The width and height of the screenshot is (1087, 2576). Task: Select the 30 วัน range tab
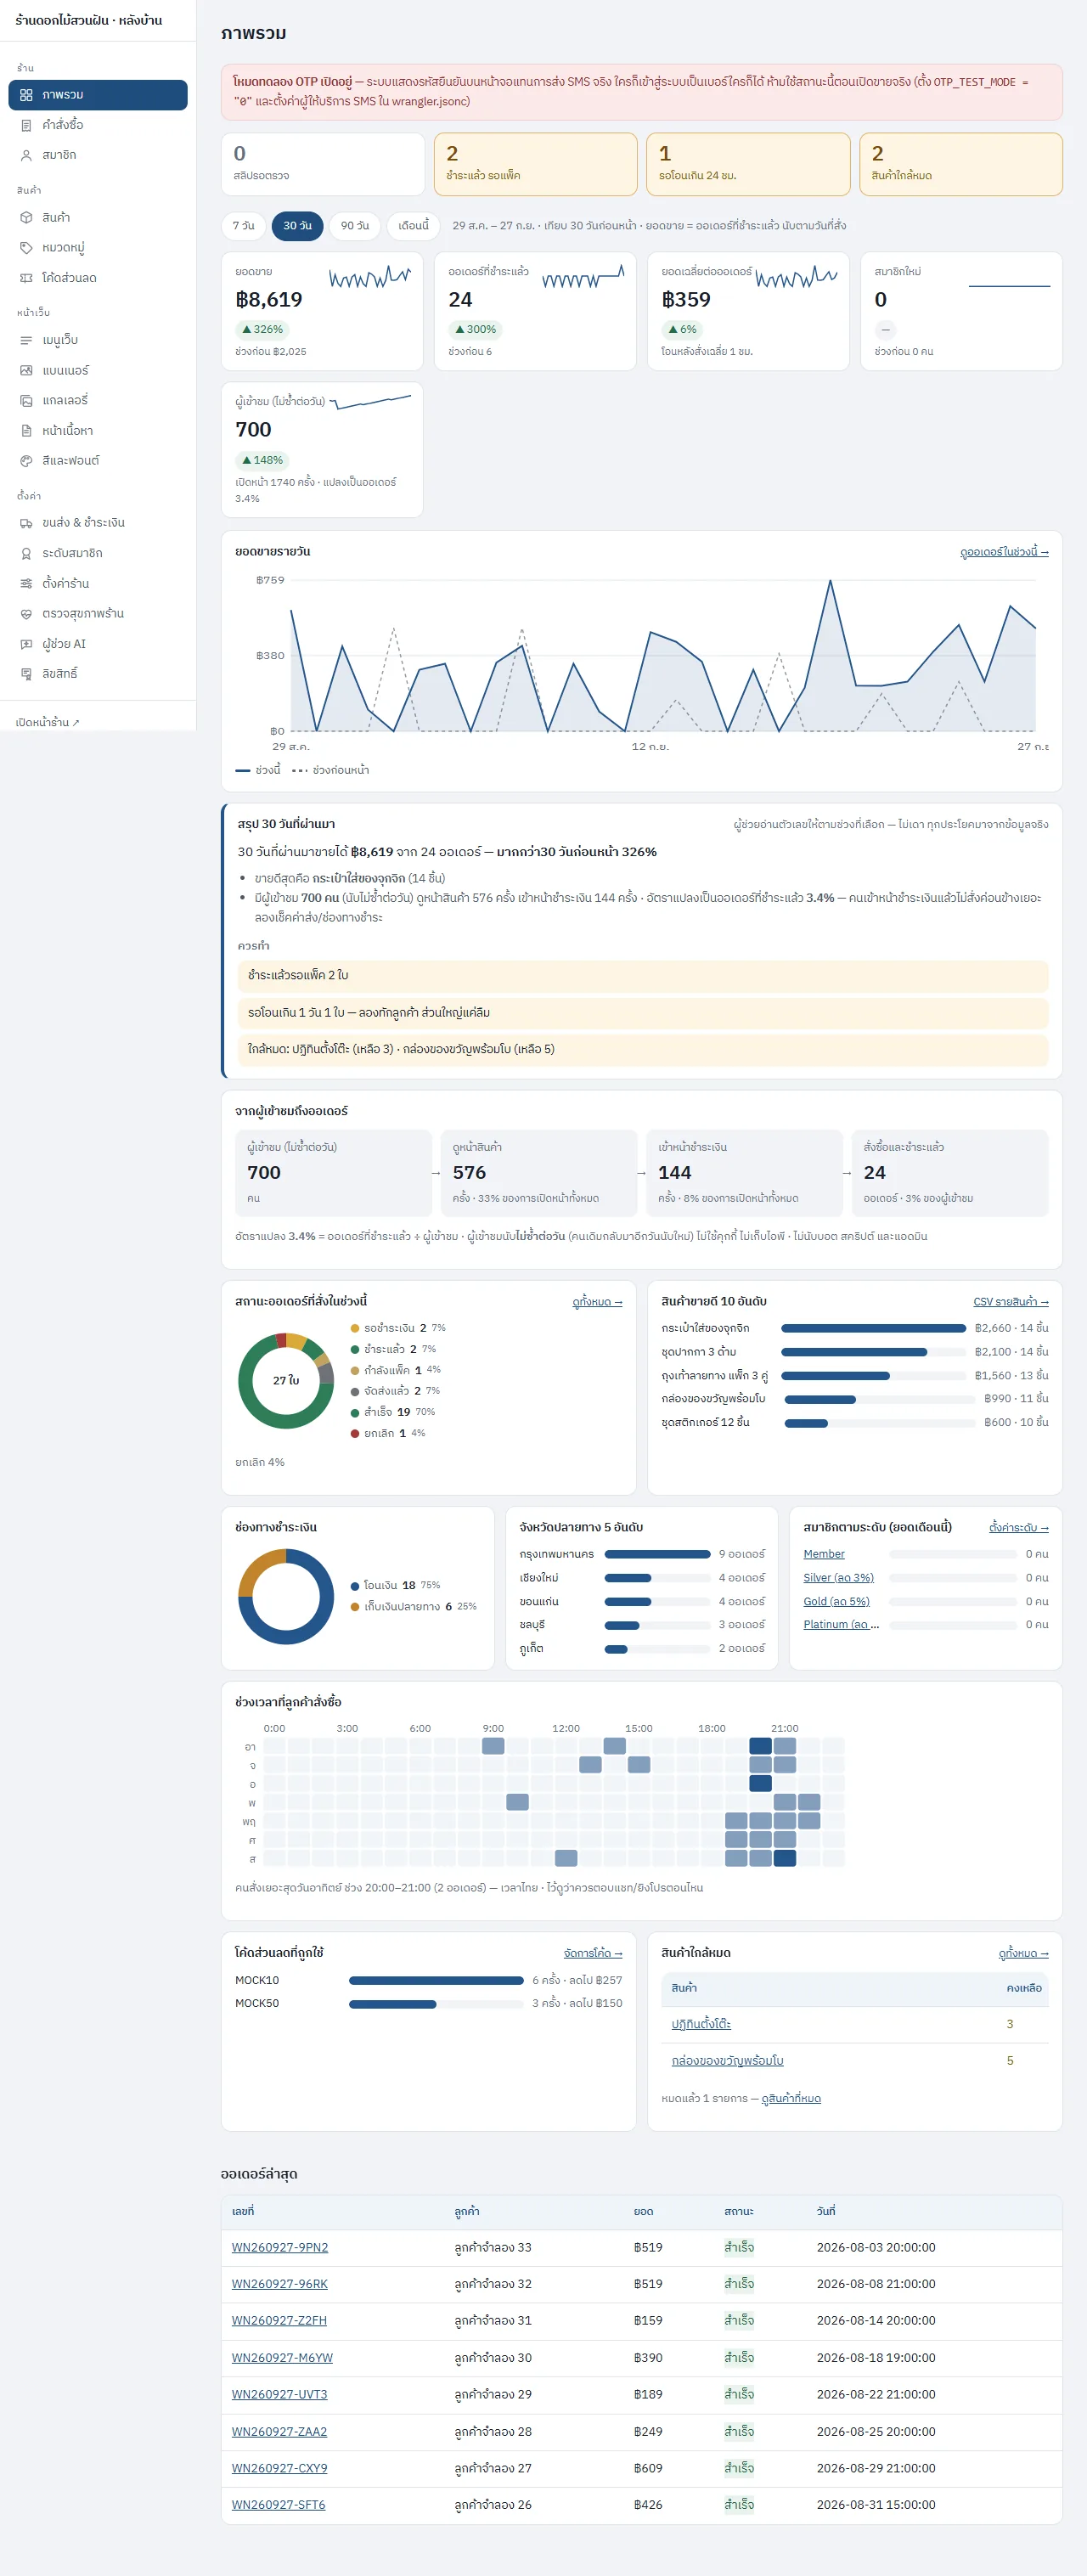click(297, 226)
